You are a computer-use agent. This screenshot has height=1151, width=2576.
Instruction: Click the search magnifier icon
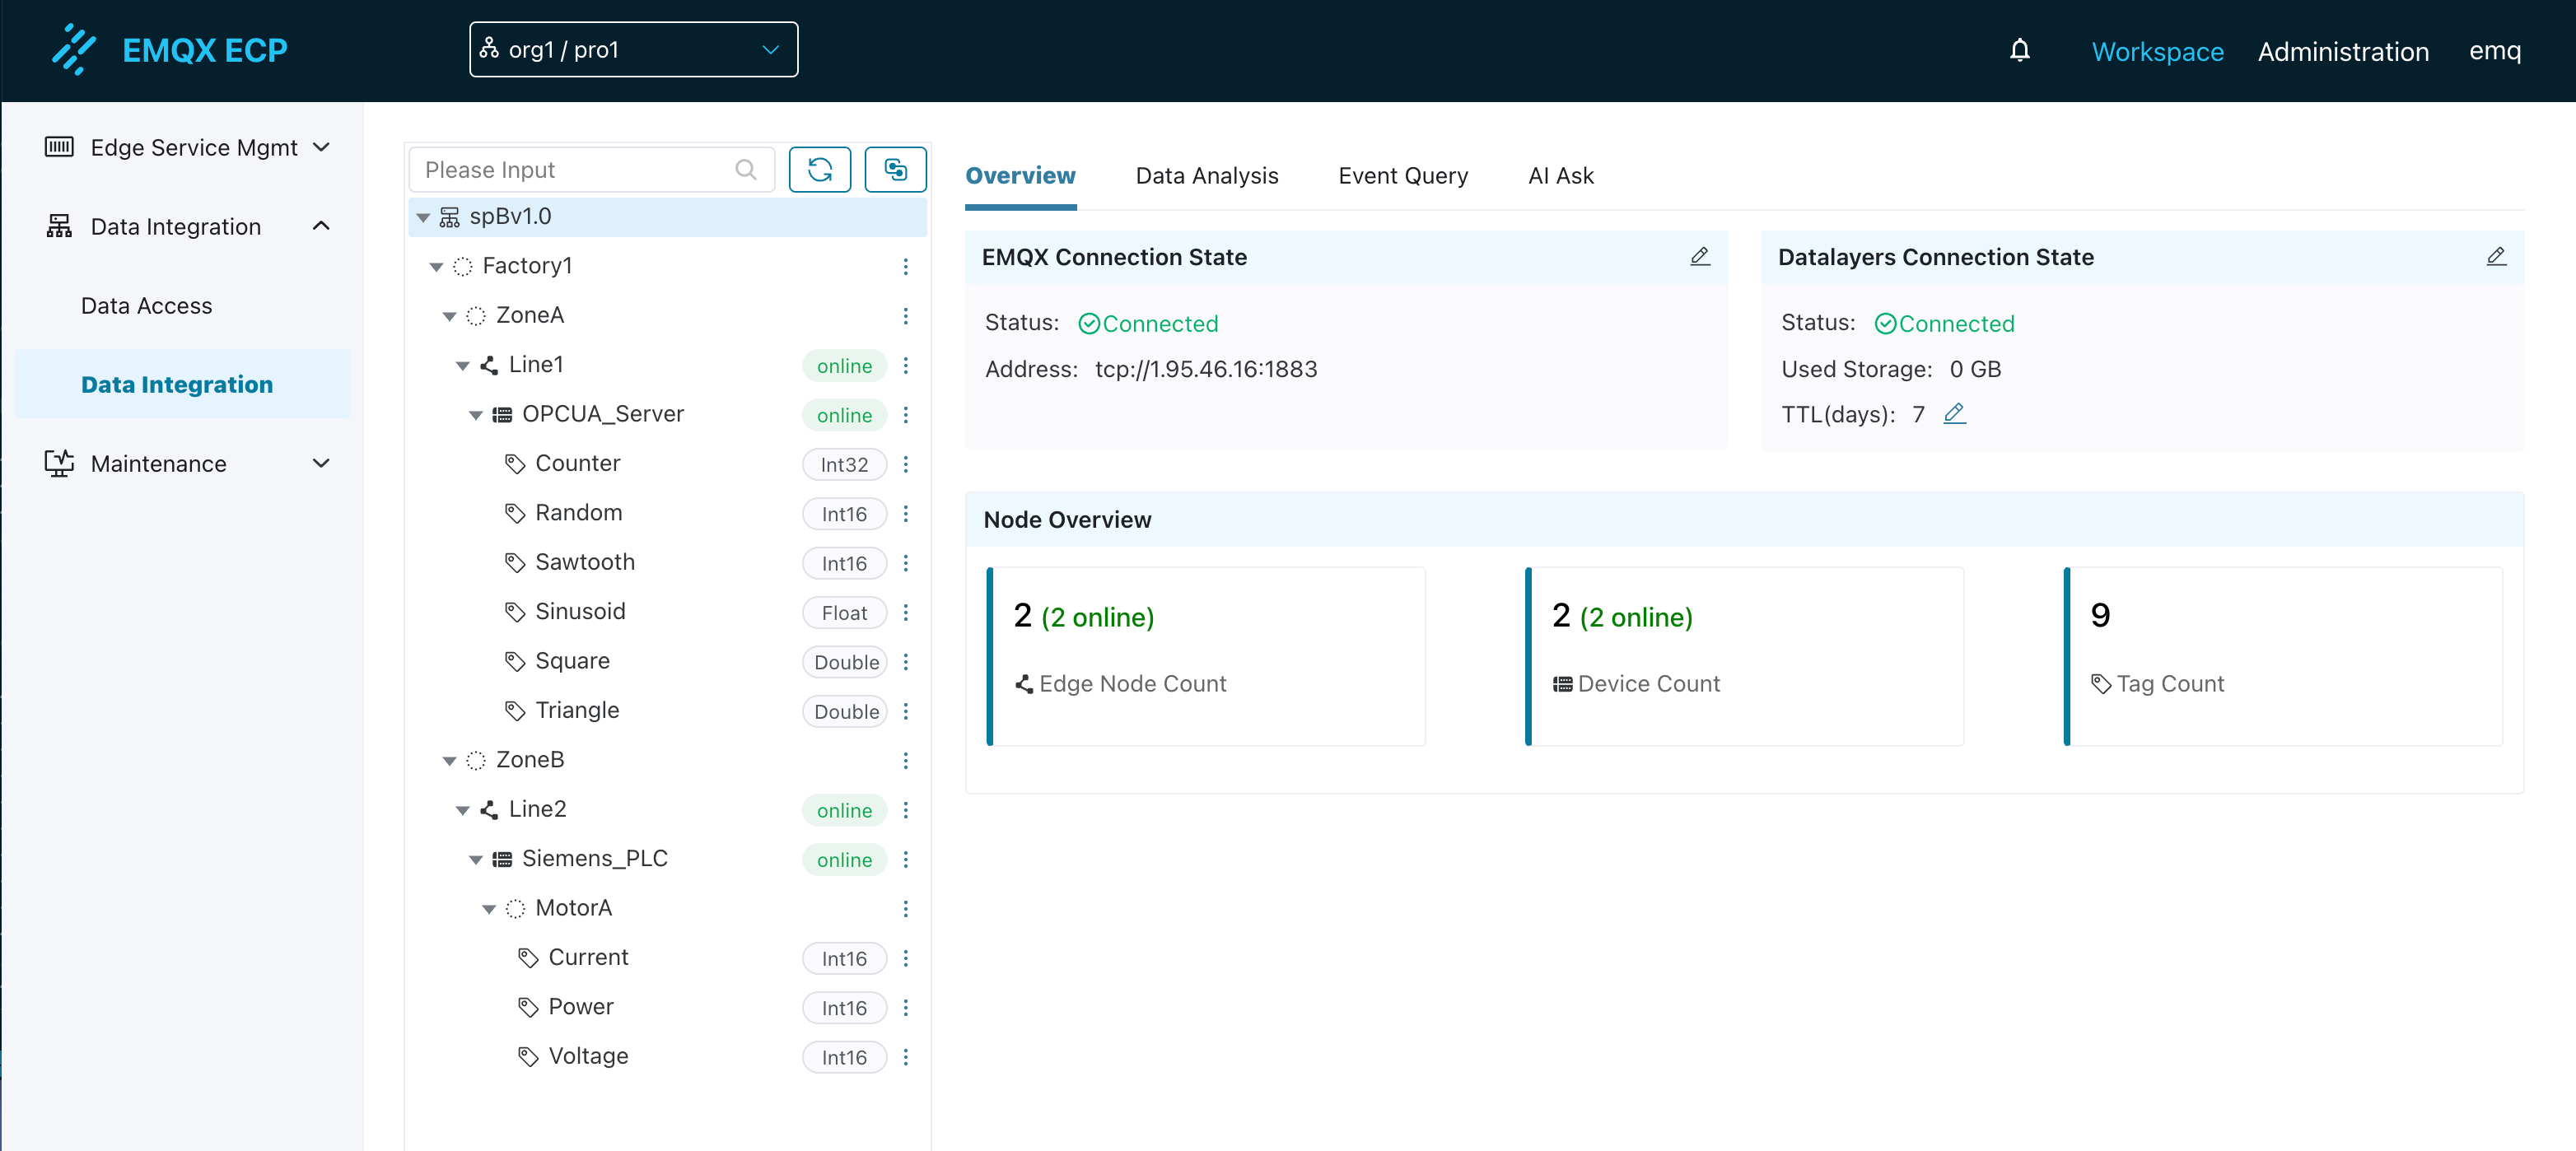coord(745,170)
